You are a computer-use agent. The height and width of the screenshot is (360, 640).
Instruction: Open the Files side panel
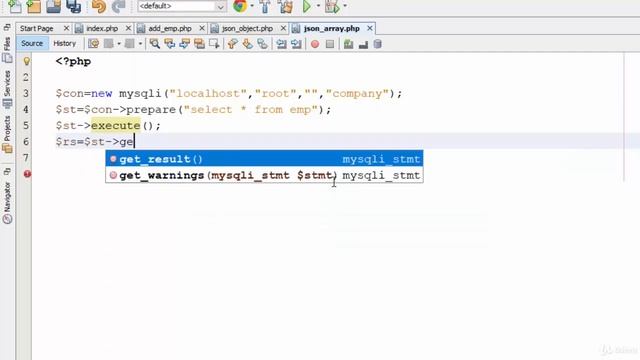[x=7, y=49]
